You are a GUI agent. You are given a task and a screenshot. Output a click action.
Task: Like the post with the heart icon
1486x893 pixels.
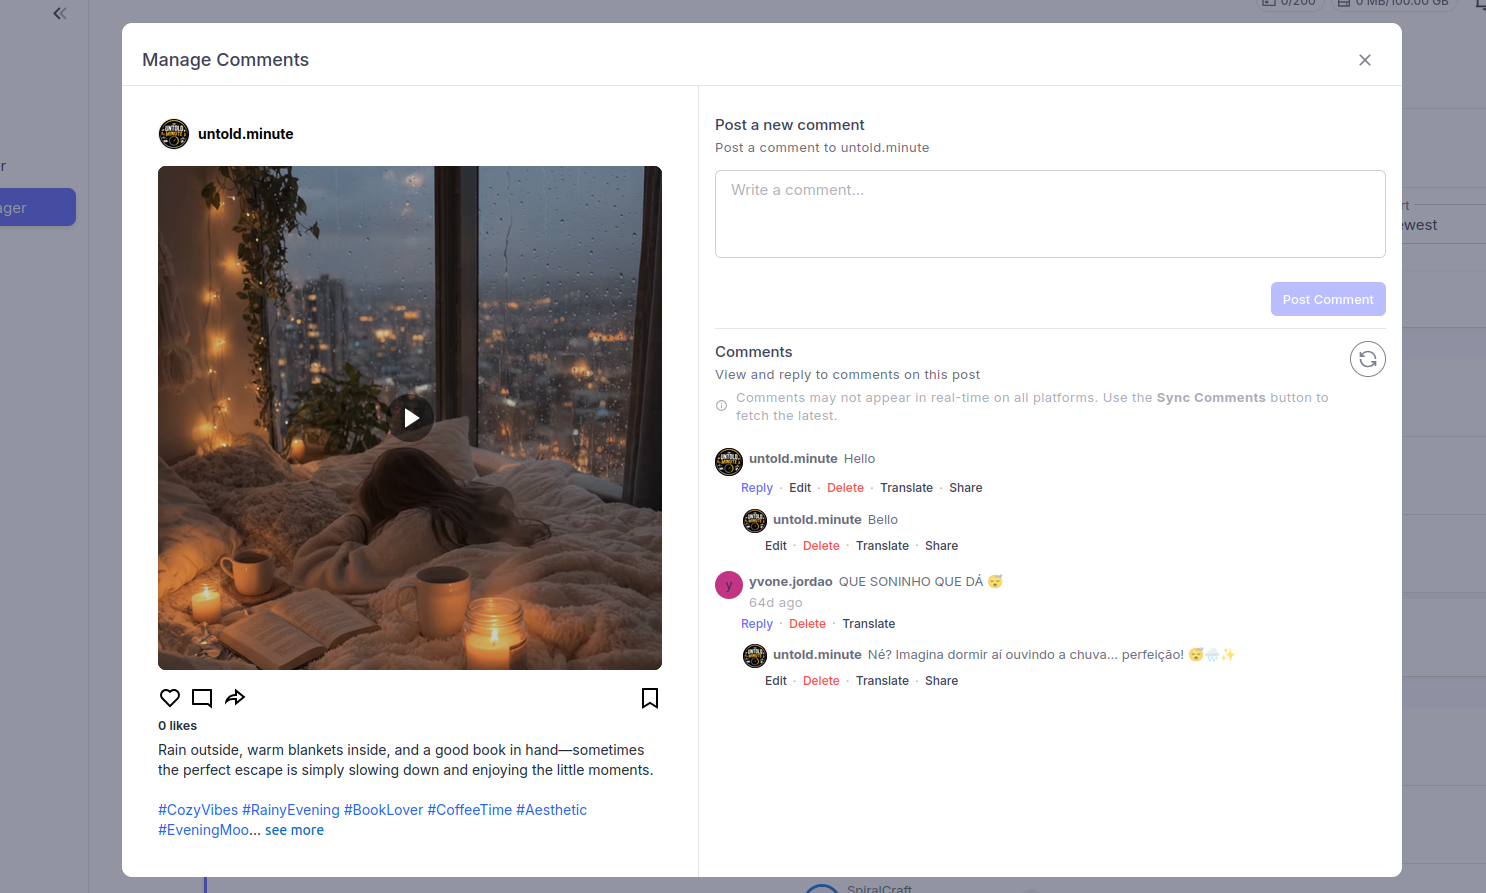[170, 698]
